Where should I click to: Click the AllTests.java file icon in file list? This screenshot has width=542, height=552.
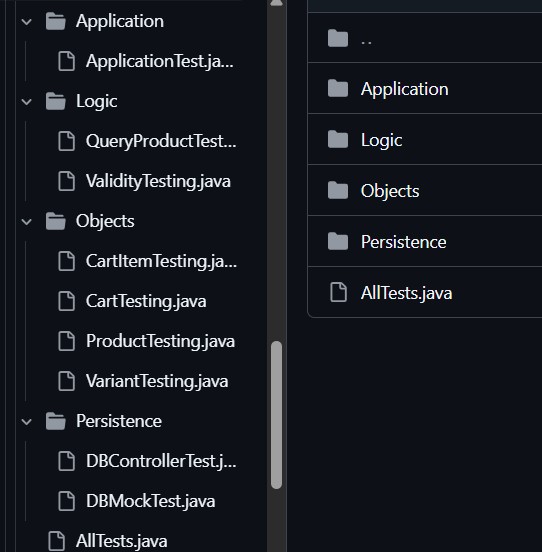pyautogui.click(x=338, y=292)
